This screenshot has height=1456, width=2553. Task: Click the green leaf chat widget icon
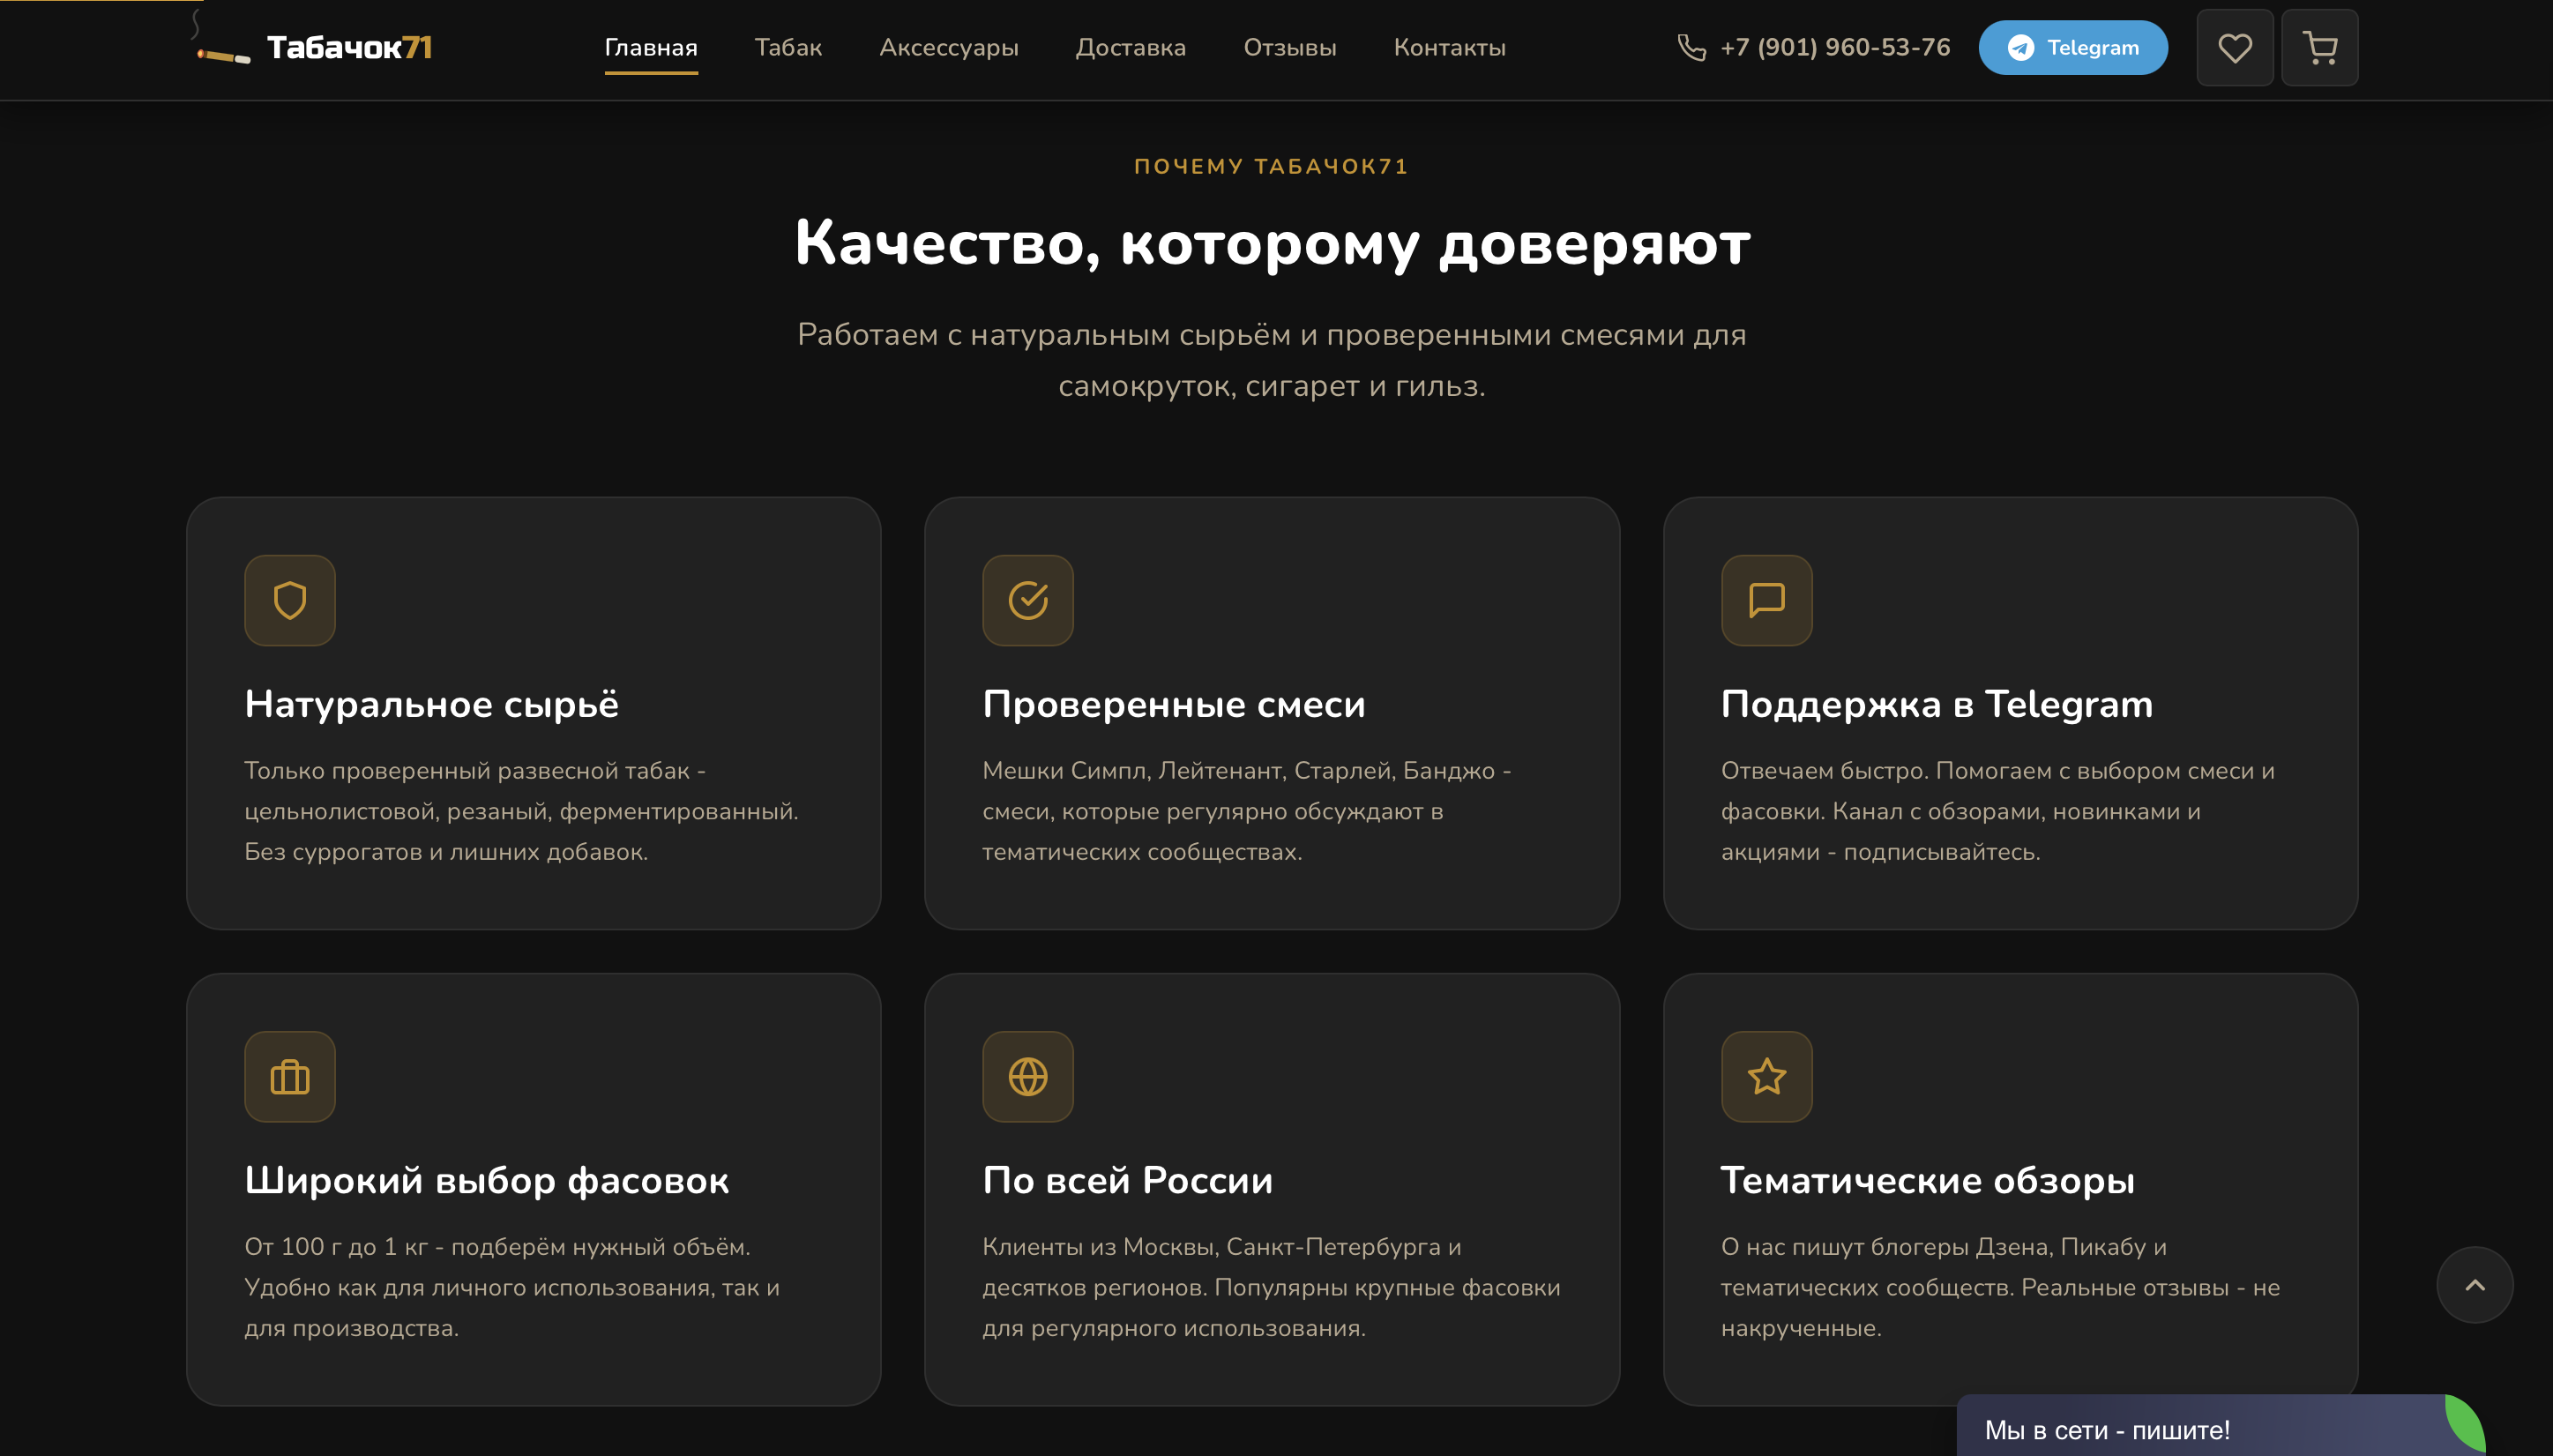tap(2465, 1424)
